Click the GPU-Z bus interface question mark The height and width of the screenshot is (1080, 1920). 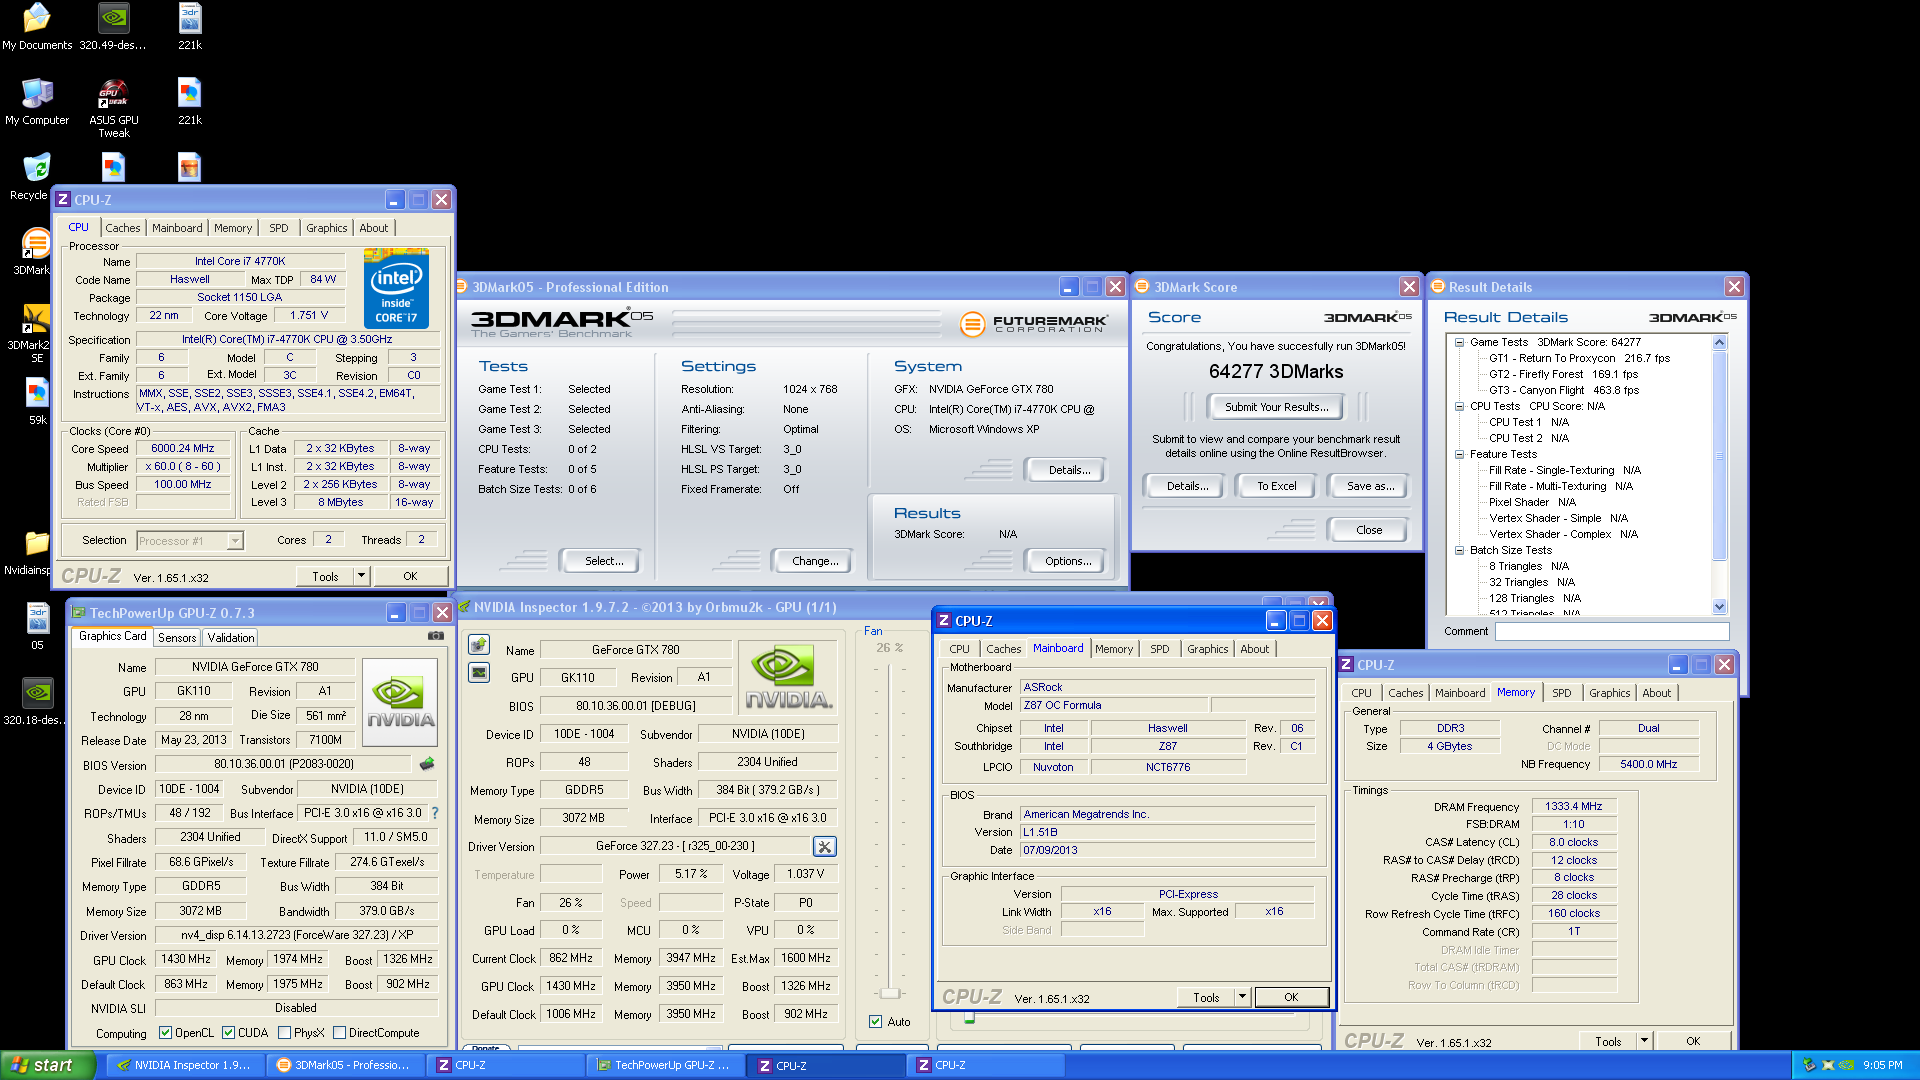point(435,813)
